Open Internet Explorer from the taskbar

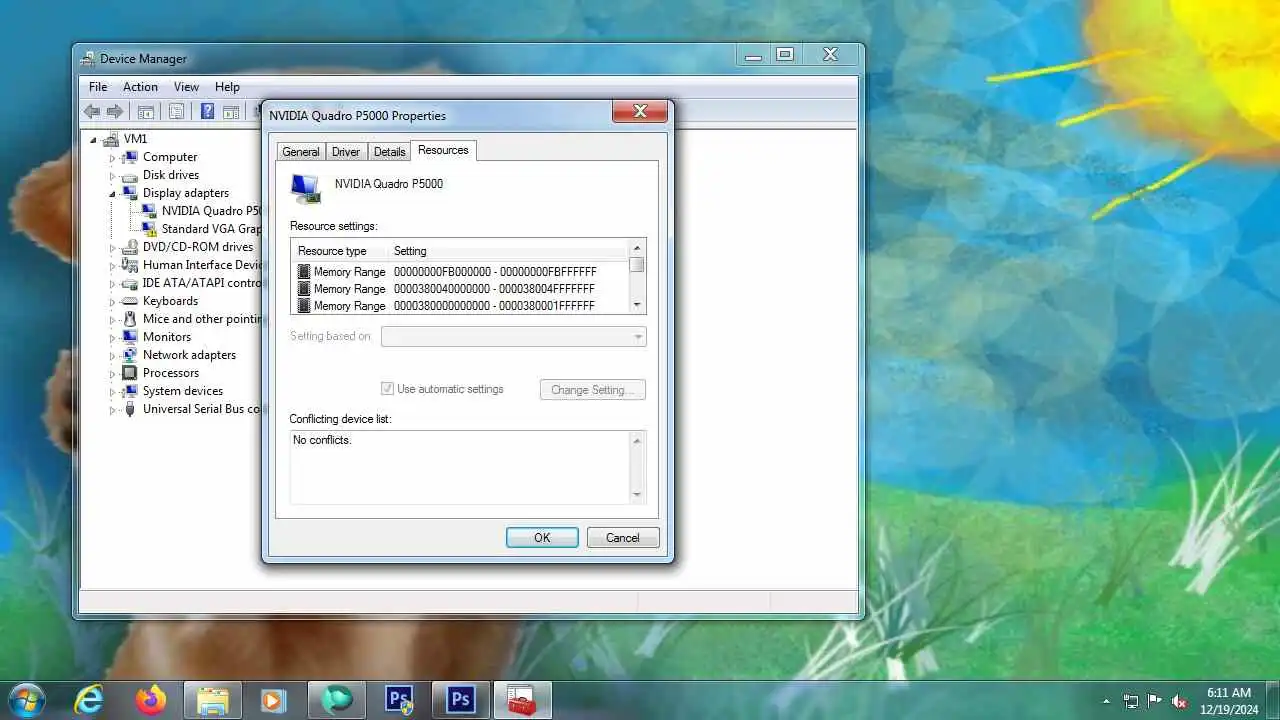point(89,700)
